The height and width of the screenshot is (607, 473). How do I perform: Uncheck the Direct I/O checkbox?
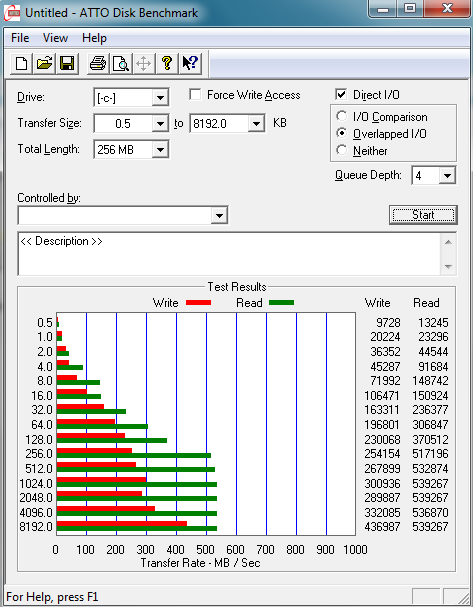[x=341, y=95]
